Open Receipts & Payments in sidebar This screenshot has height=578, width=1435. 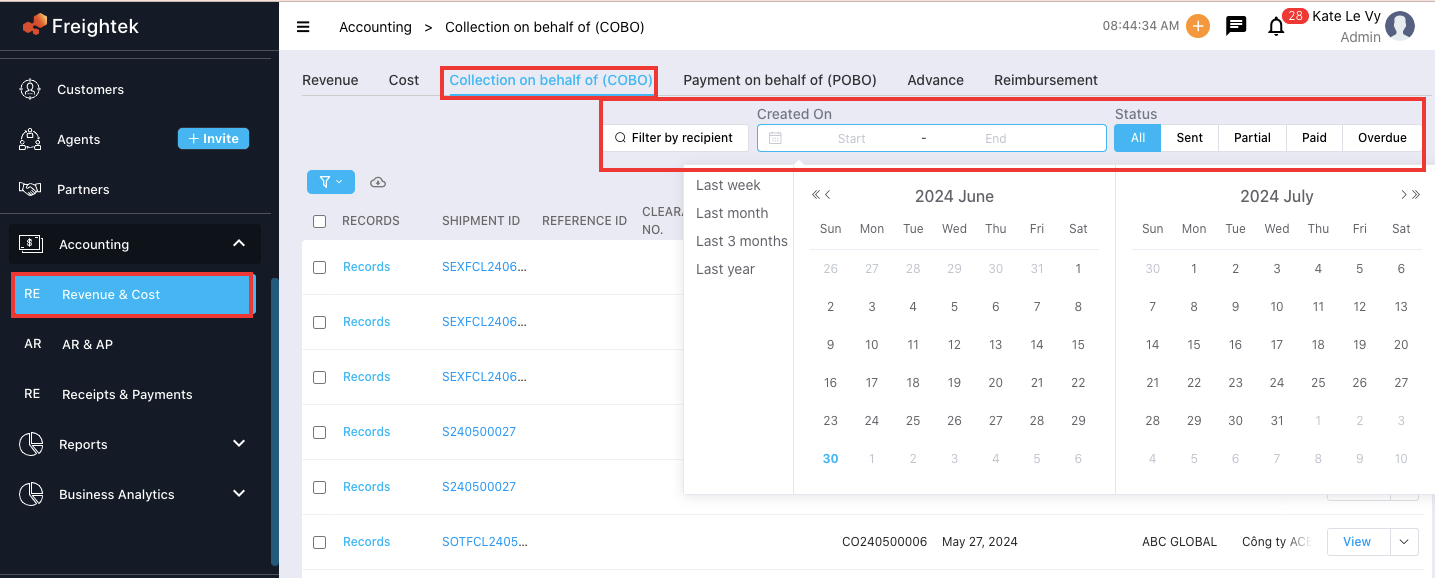127,394
